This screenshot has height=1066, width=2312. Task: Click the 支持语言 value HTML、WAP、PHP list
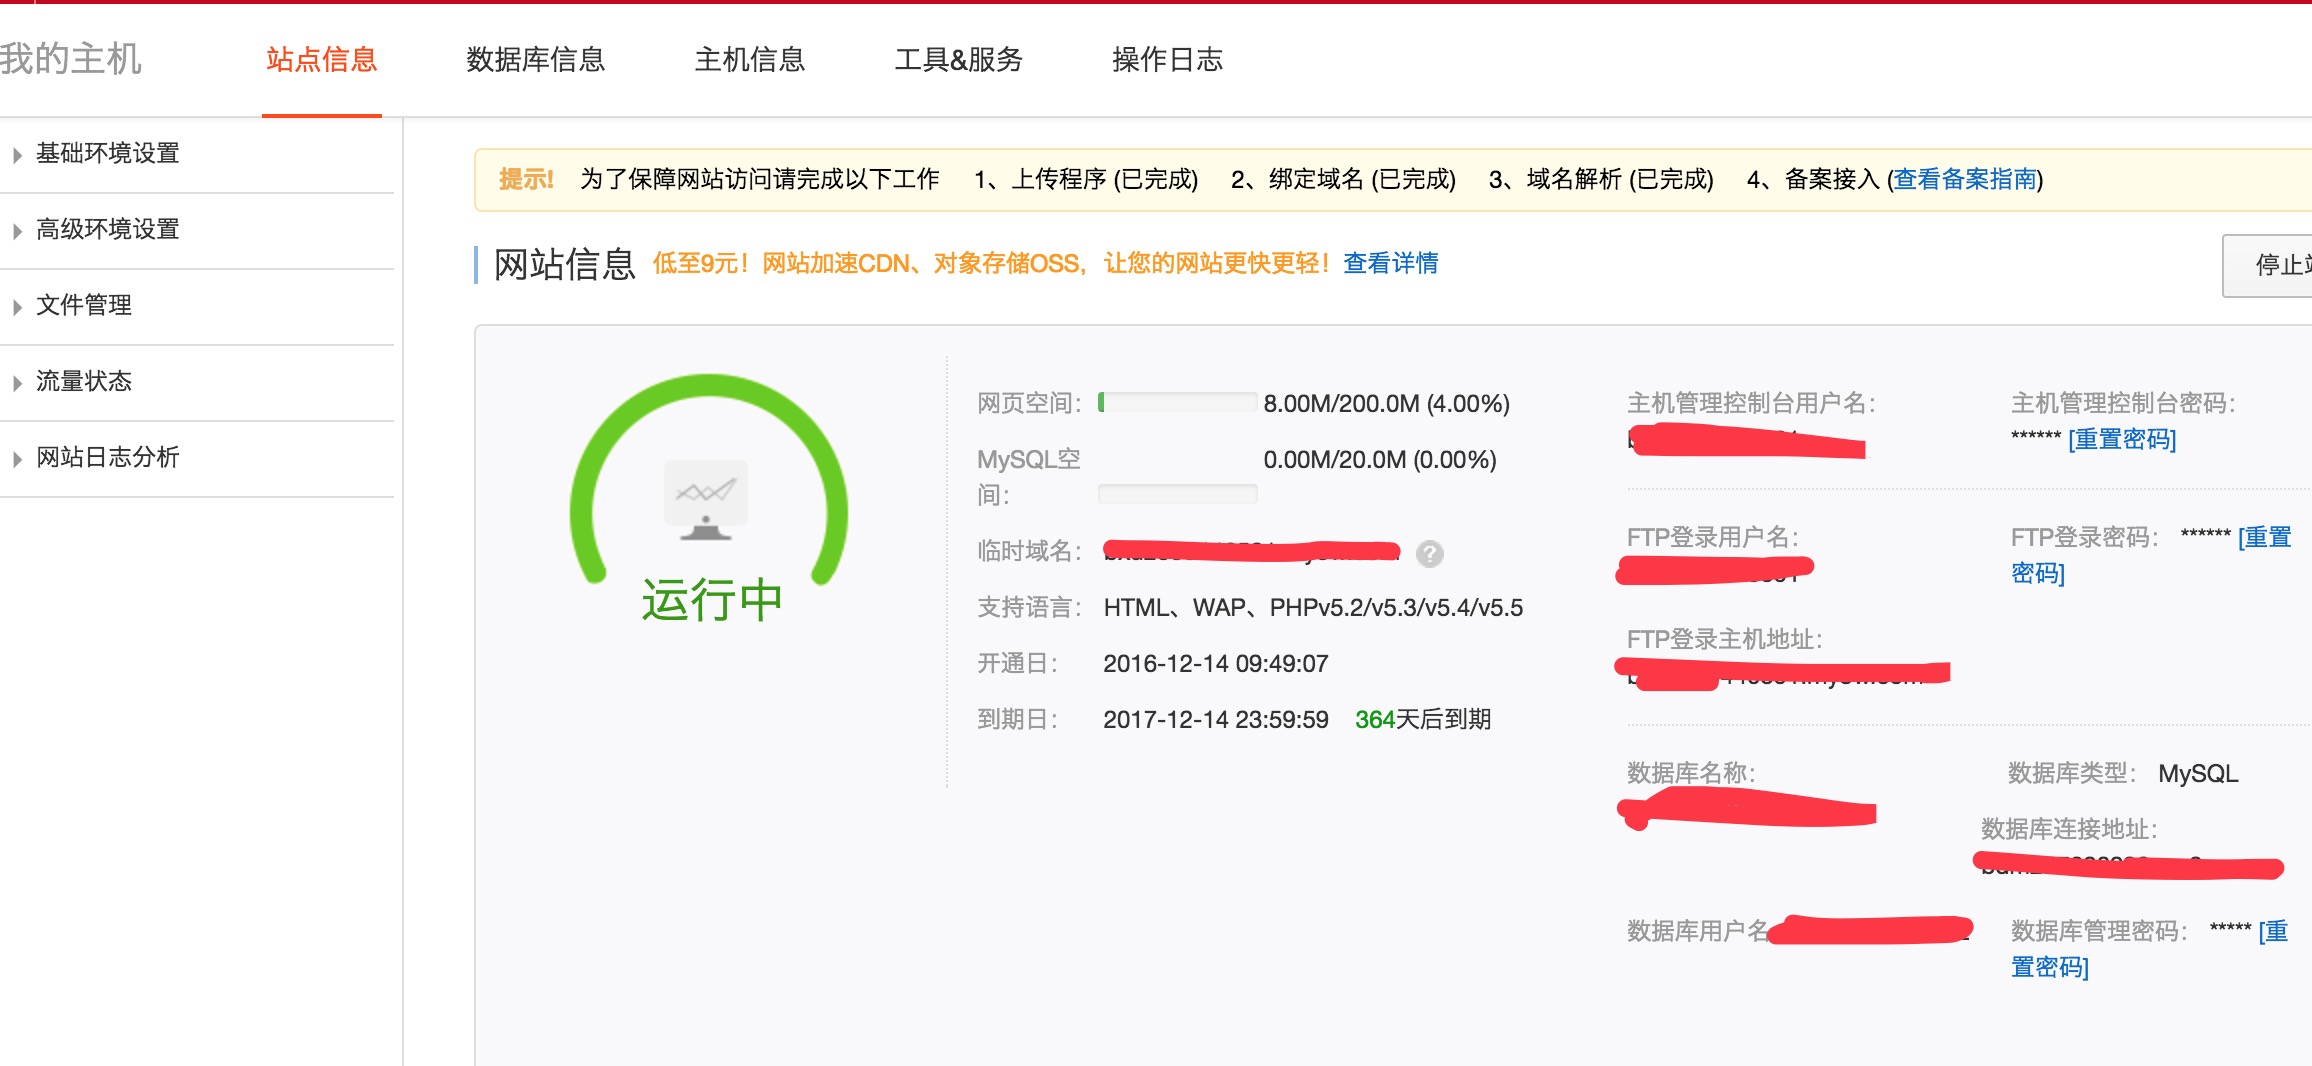point(1313,607)
